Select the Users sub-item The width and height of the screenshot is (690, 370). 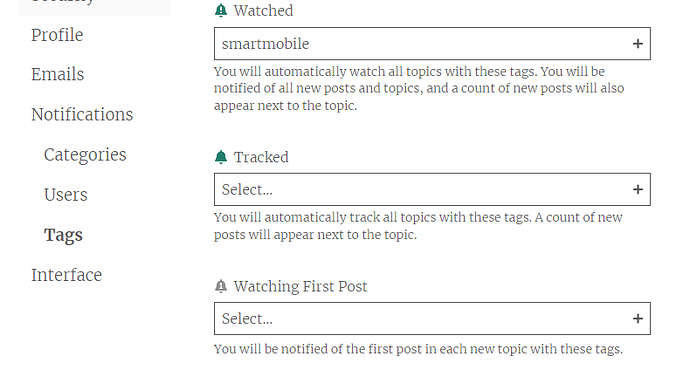point(66,194)
